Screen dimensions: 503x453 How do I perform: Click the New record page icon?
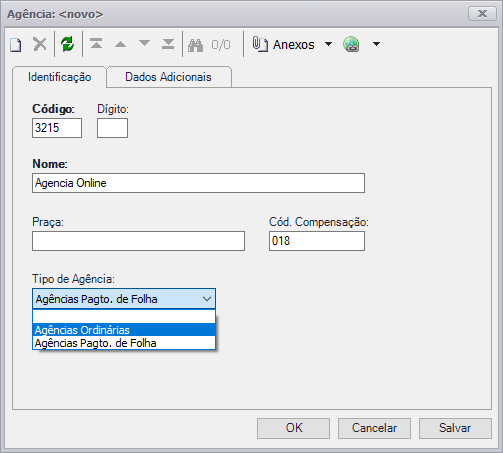(x=15, y=44)
